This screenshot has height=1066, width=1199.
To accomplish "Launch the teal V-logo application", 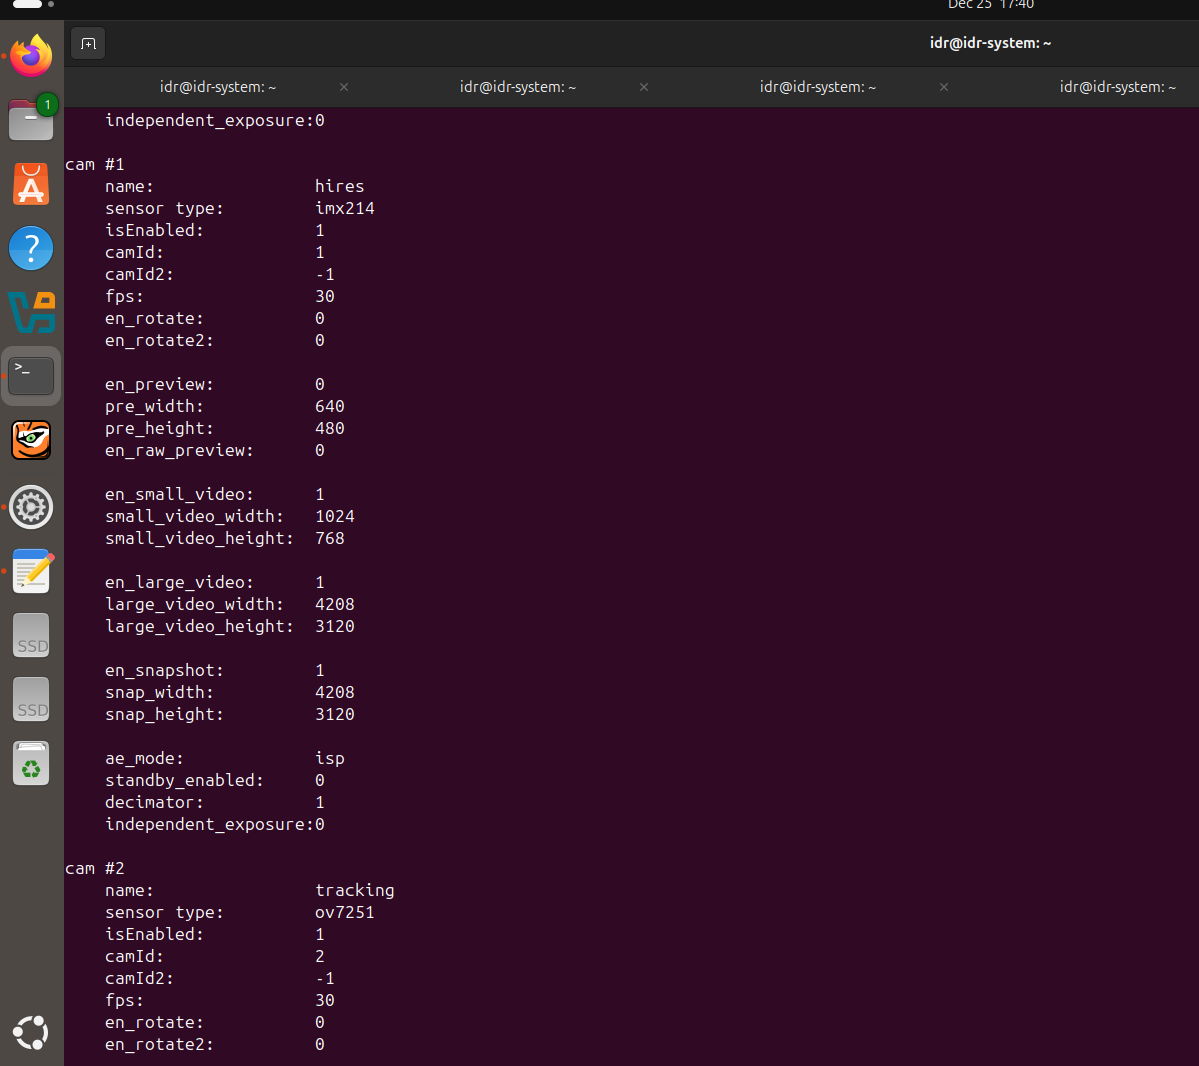I will pyautogui.click(x=30, y=312).
